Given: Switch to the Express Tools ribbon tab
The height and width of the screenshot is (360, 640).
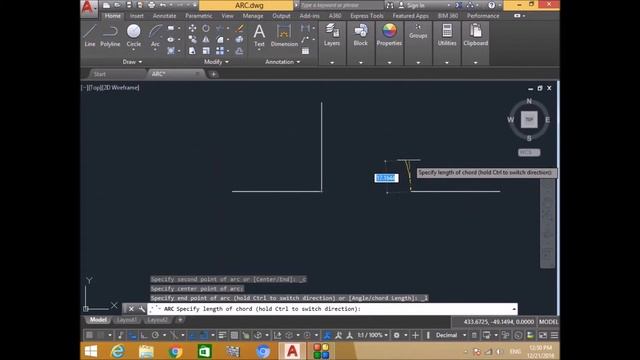Looking at the screenshot, I should click(x=367, y=16).
